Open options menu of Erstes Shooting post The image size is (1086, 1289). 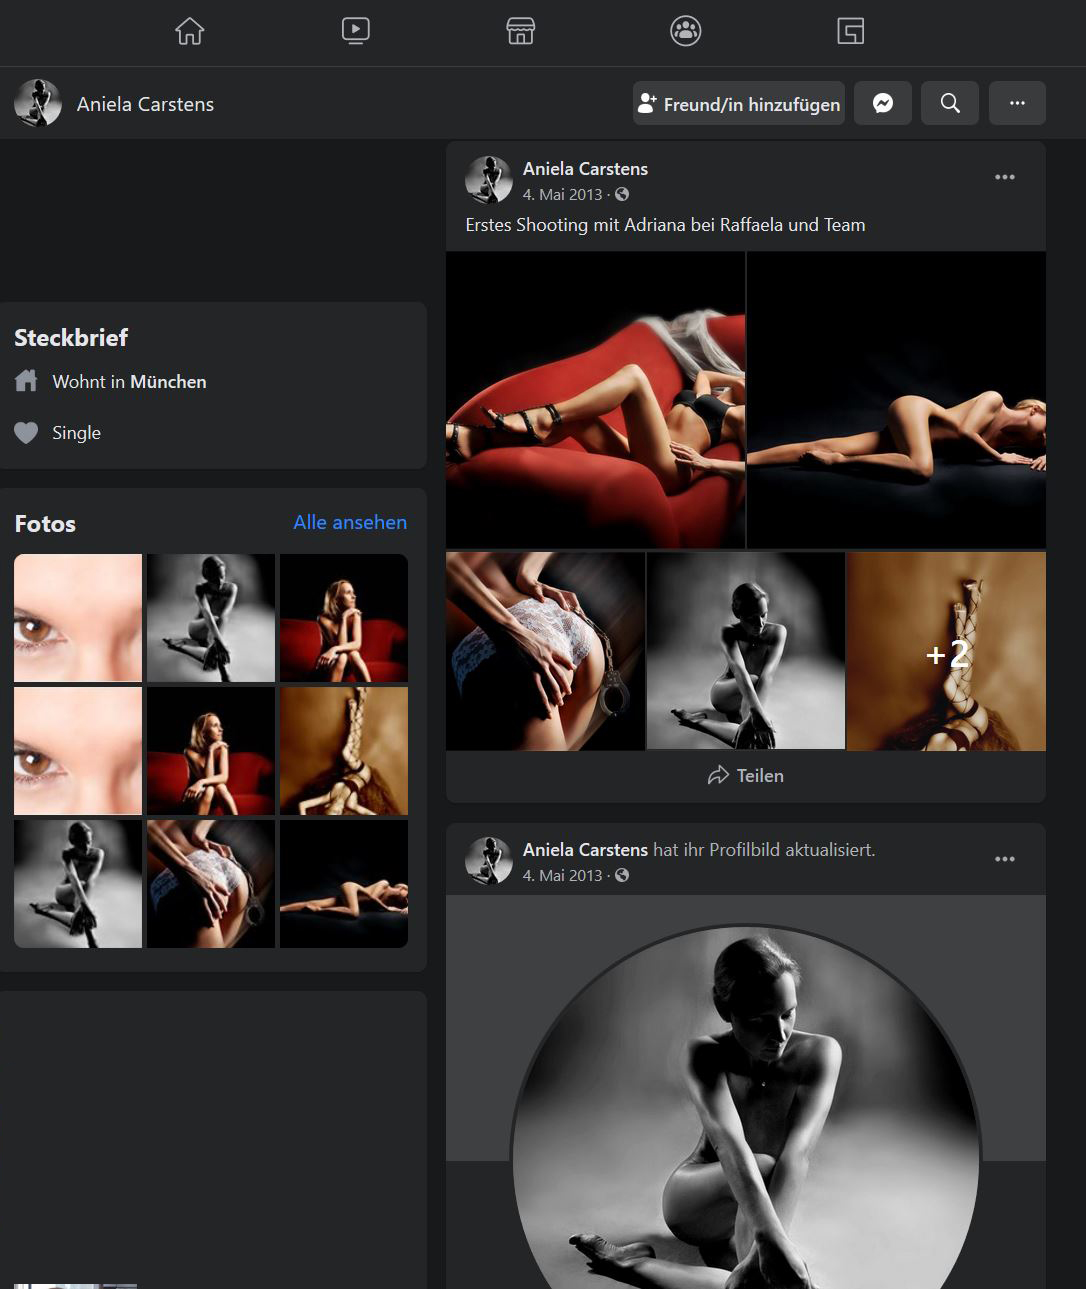[x=1005, y=177]
